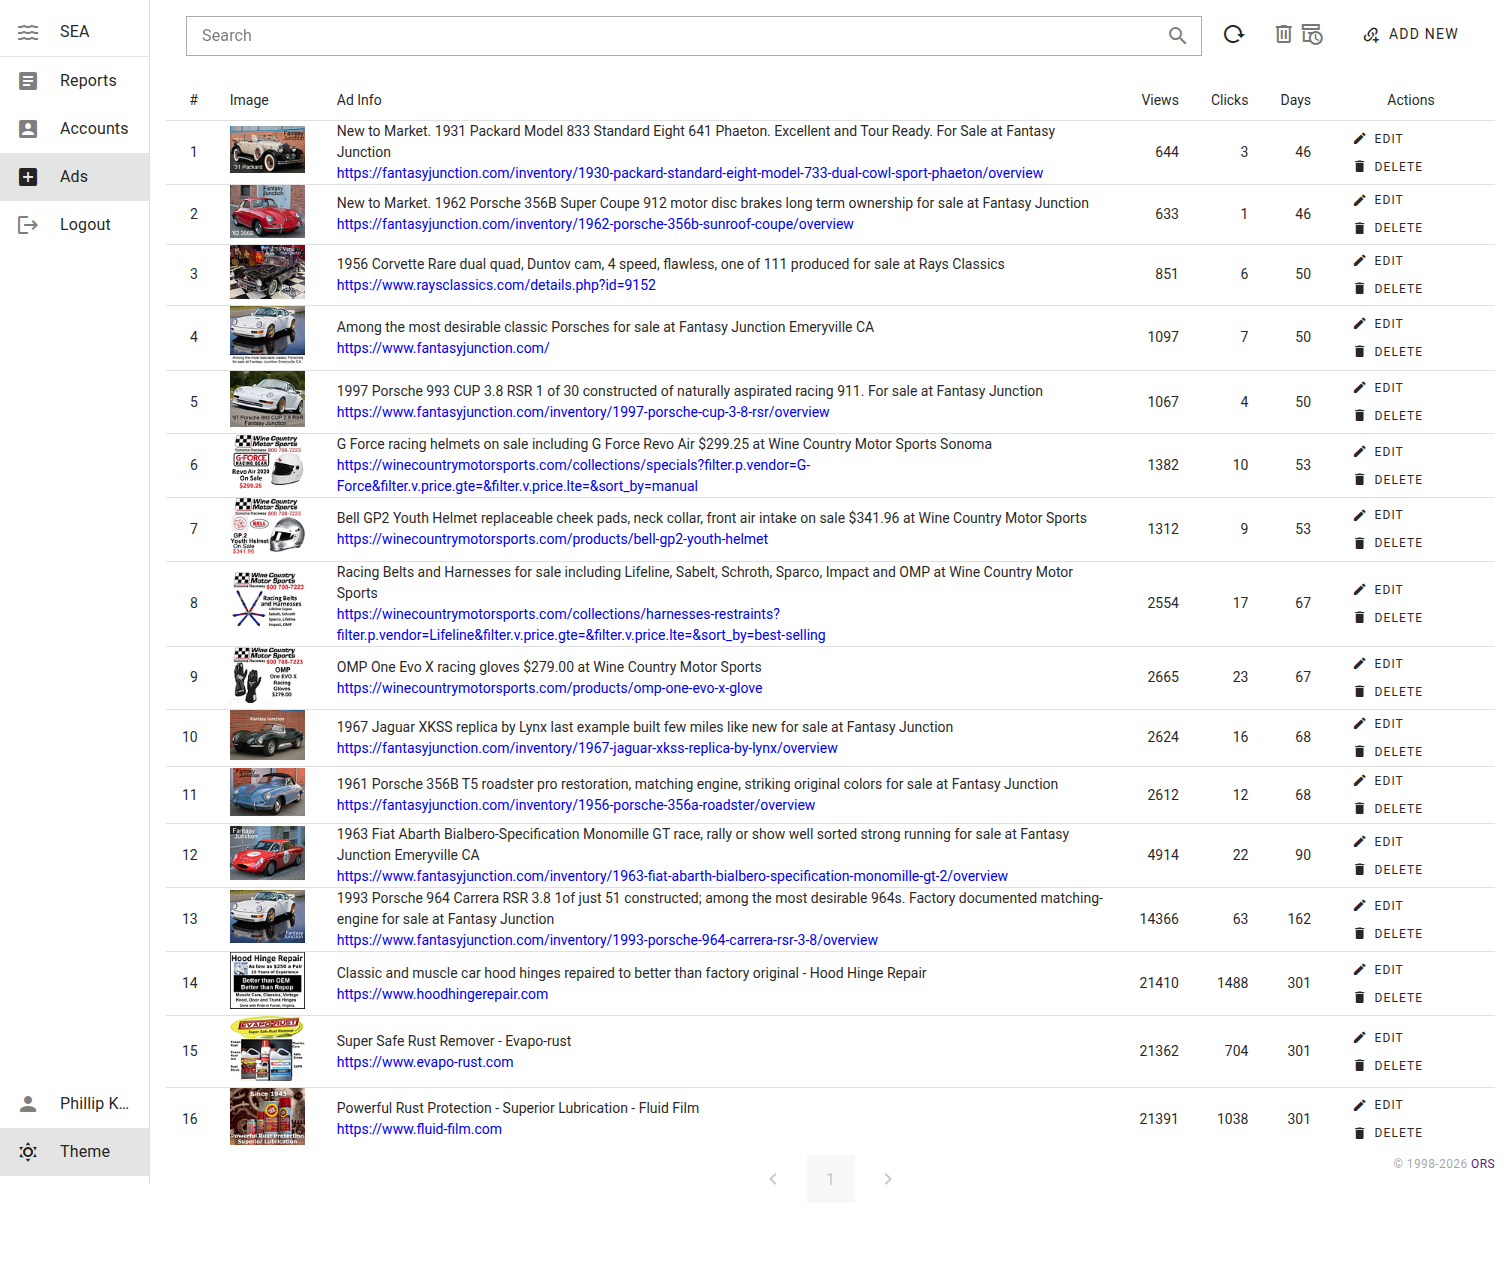Click the previous page left chevron
The width and height of the screenshot is (1511, 1264).
click(773, 1179)
